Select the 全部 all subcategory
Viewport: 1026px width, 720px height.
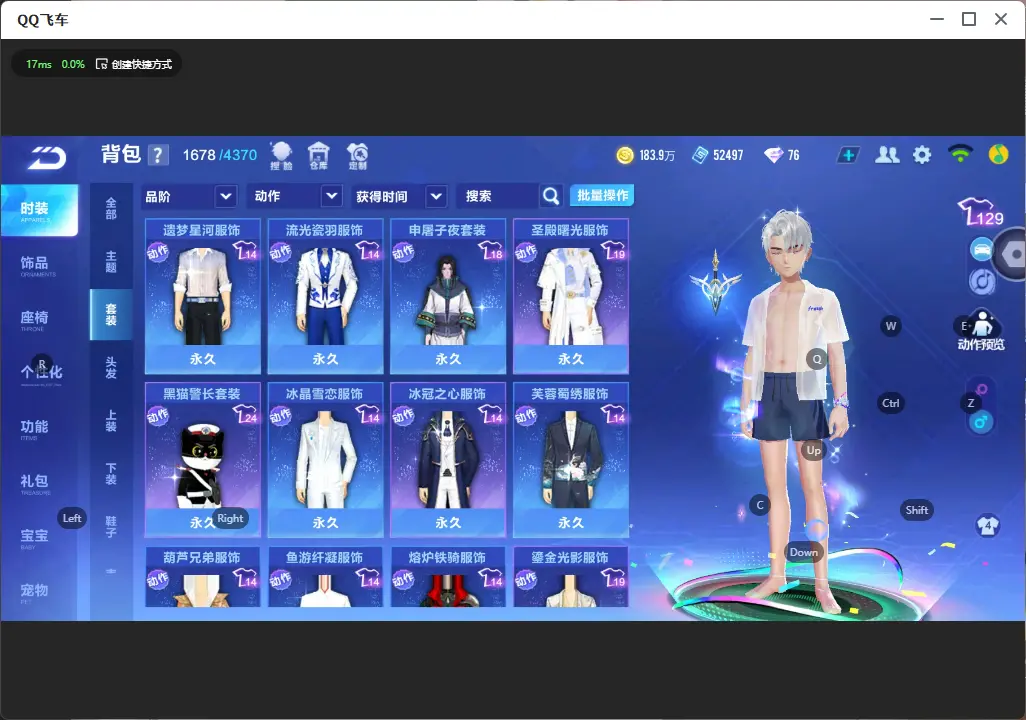pyautogui.click(x=111, y=208)
